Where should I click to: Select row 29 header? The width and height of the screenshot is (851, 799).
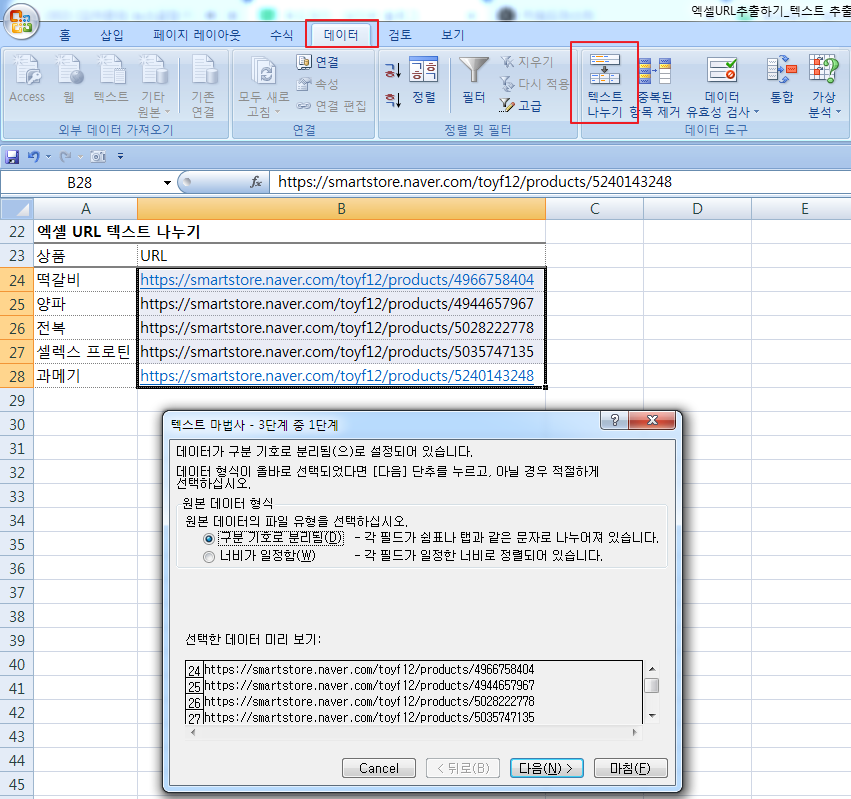17,401
